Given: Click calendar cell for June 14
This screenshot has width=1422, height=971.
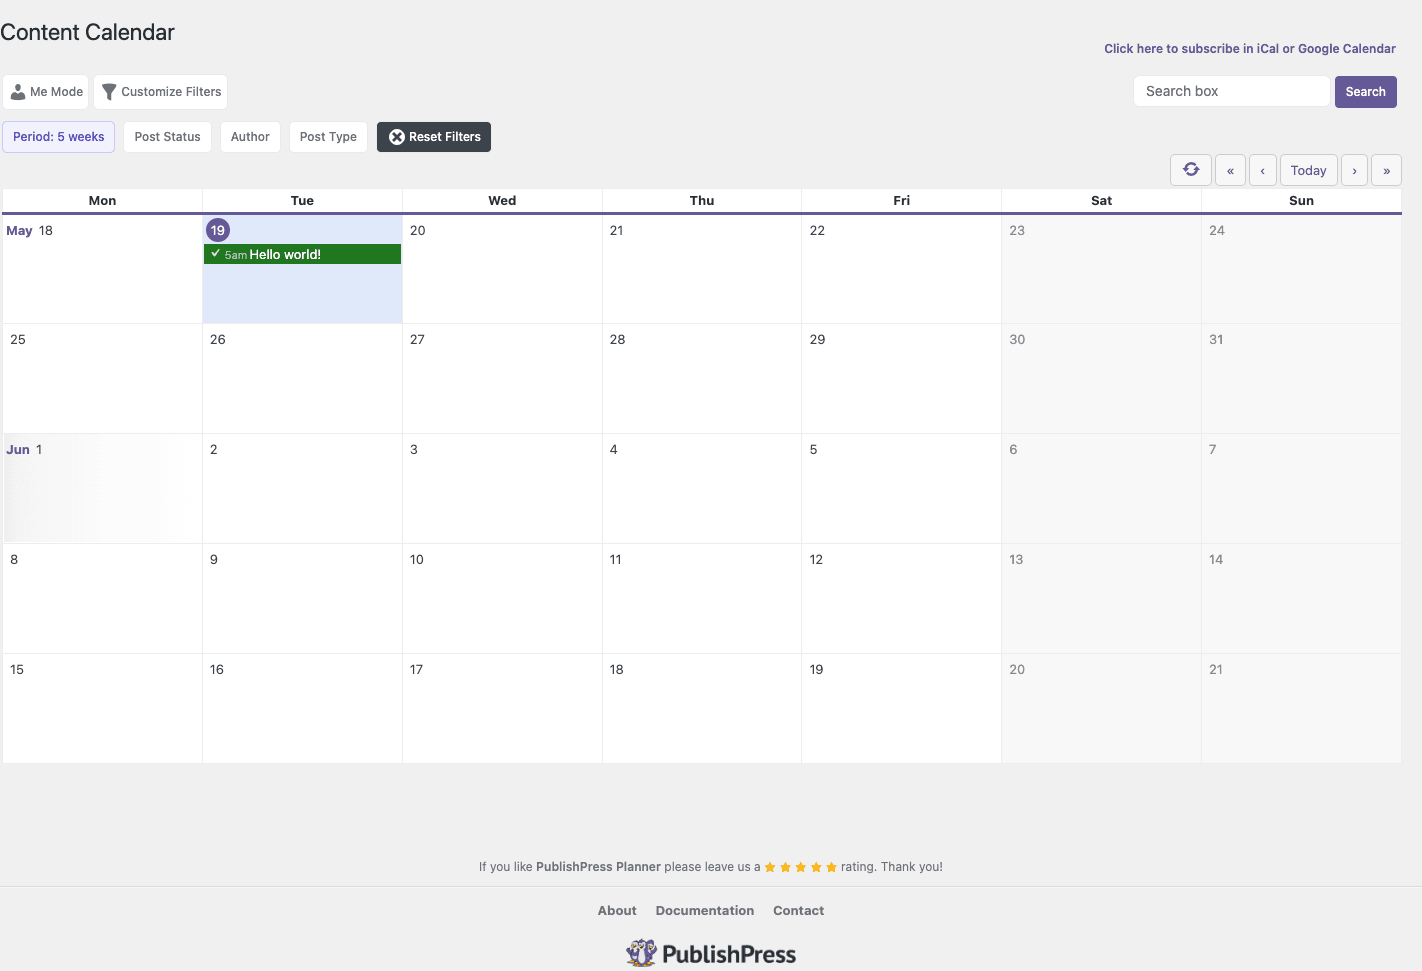Looking at the screenshot, I should pos(1301,599).
